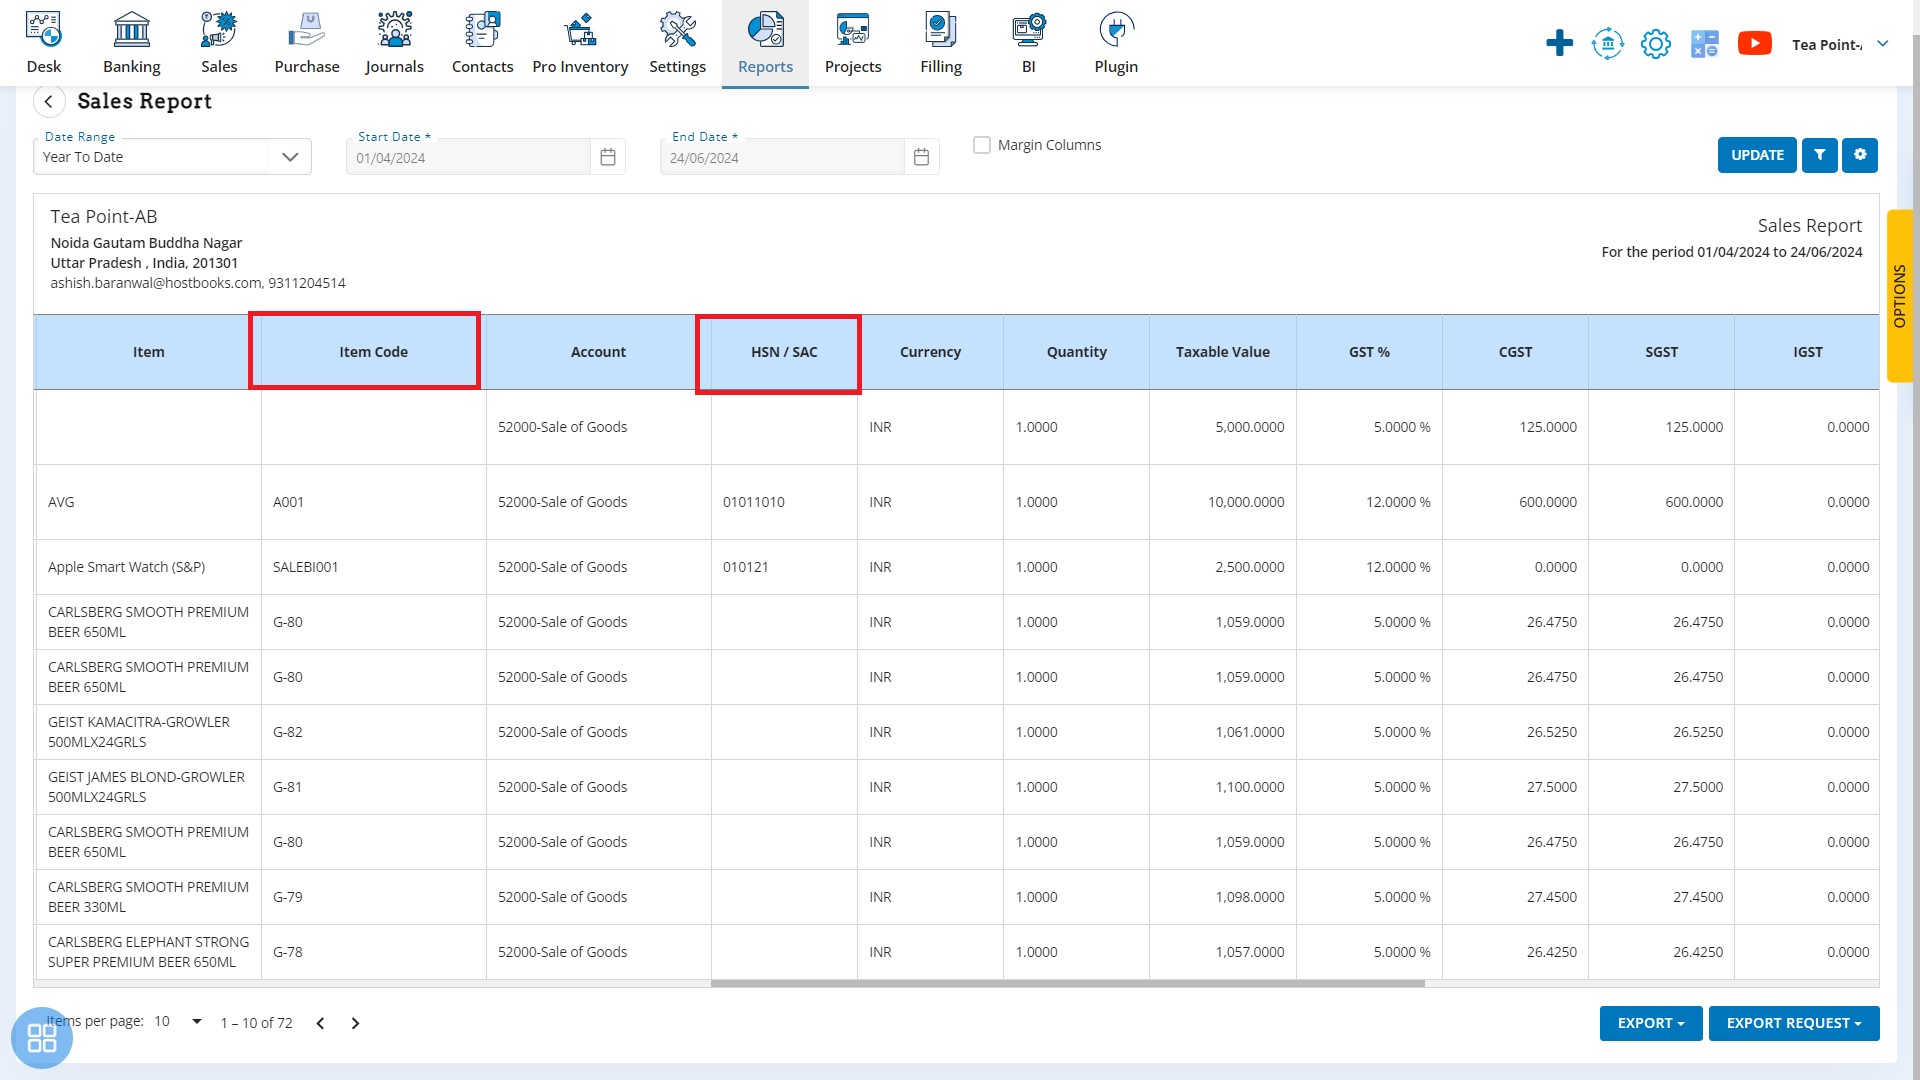Click item code A001
The width and height of the screenshot is (1920, 1080).
pos(288,502)
